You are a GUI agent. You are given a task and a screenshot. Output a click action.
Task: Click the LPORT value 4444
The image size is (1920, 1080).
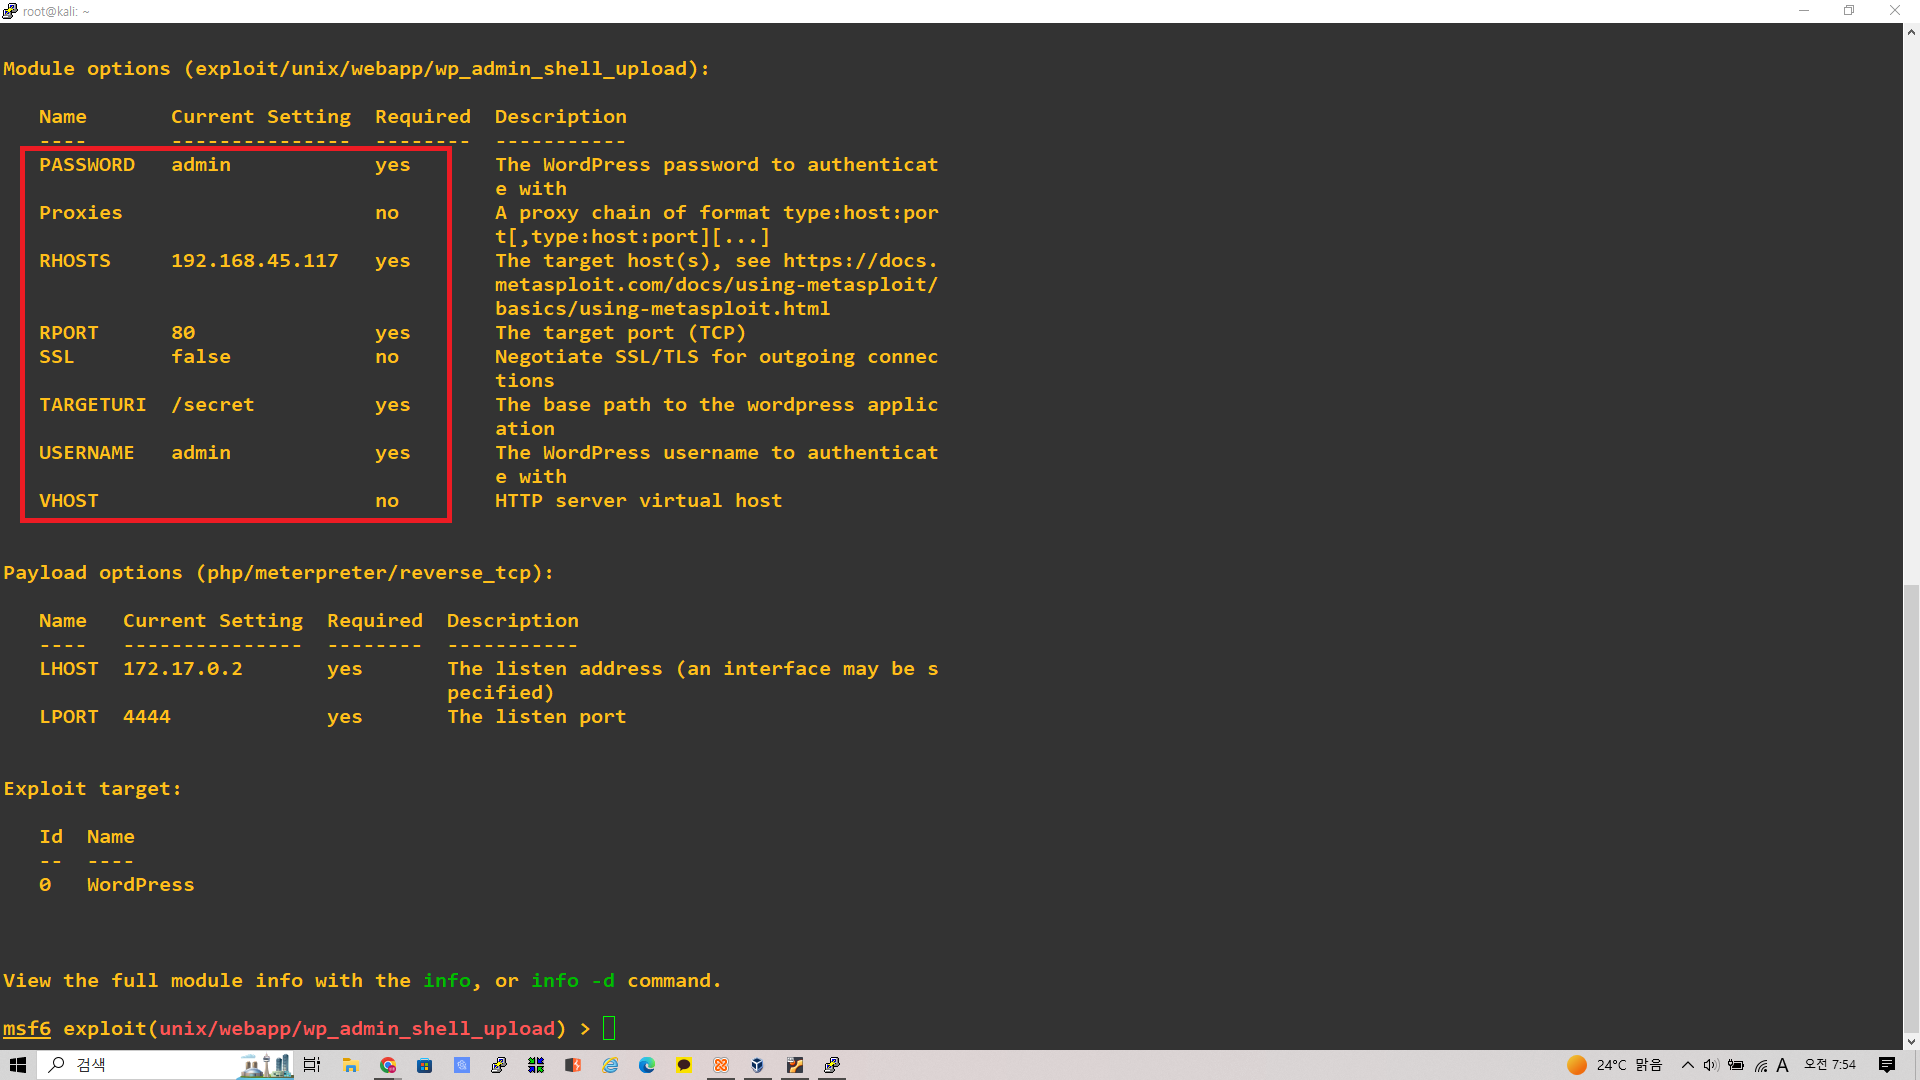(147, 717)
